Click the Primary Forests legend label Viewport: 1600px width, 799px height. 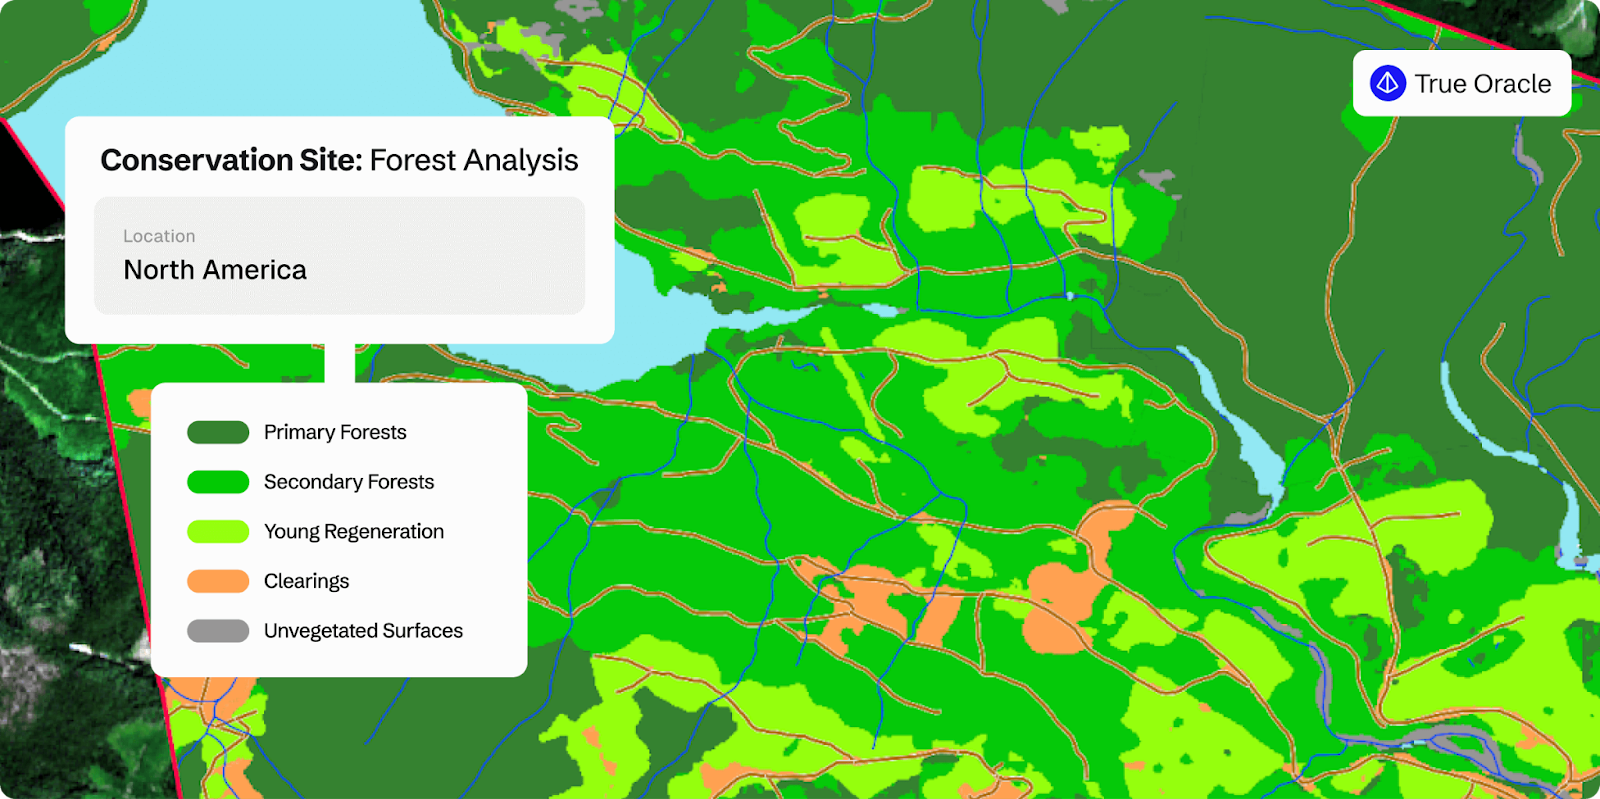(335, 432)
